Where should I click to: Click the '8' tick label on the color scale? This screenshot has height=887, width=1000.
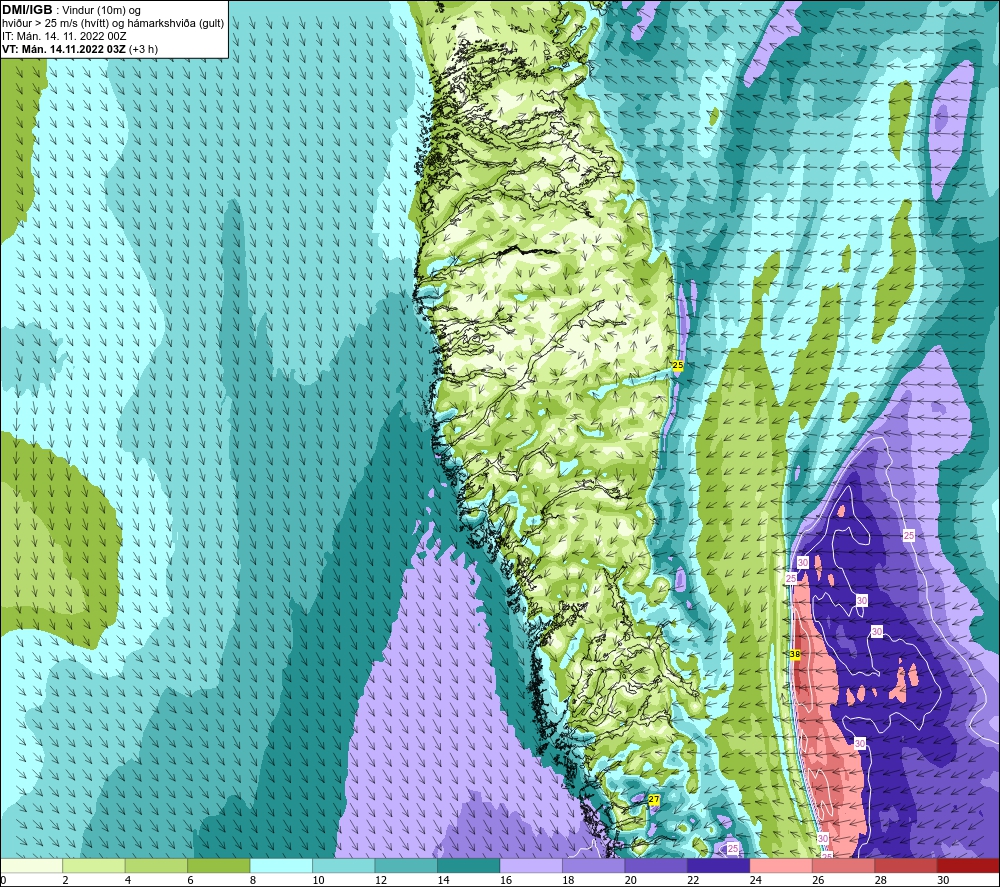point(253,880)
